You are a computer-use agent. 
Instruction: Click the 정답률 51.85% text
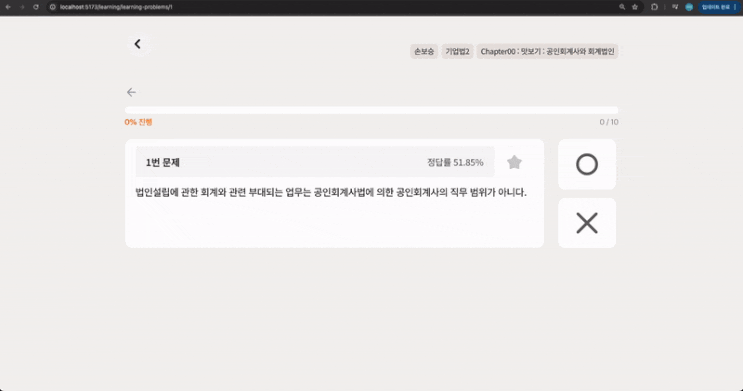click(x=455, y=163)
